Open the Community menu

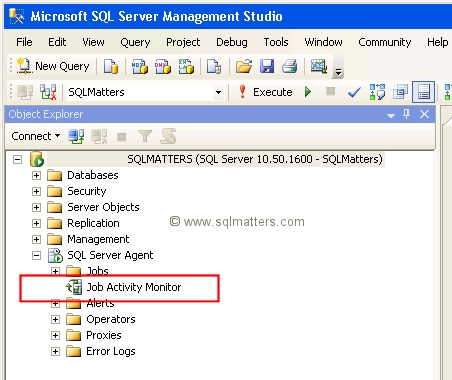[385, 42]
